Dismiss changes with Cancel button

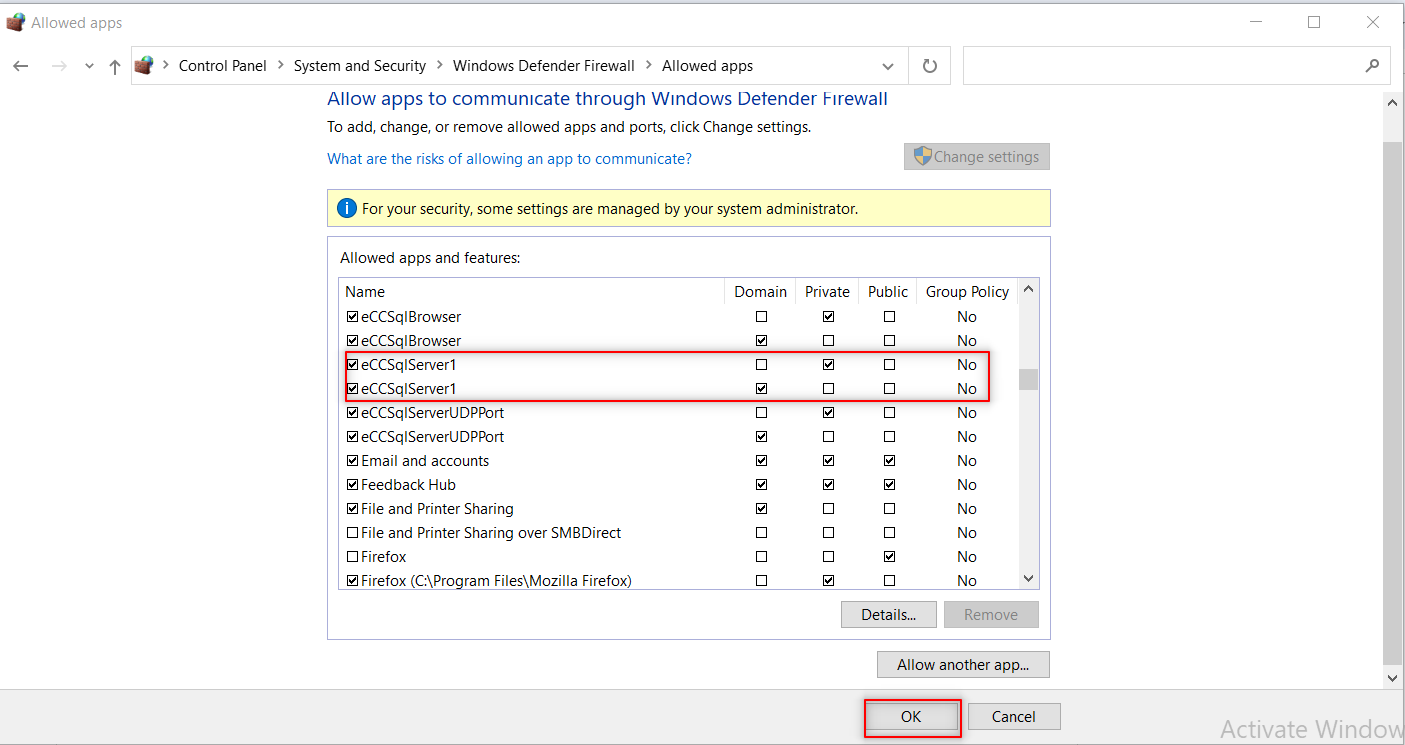(x=1013, y=717)
